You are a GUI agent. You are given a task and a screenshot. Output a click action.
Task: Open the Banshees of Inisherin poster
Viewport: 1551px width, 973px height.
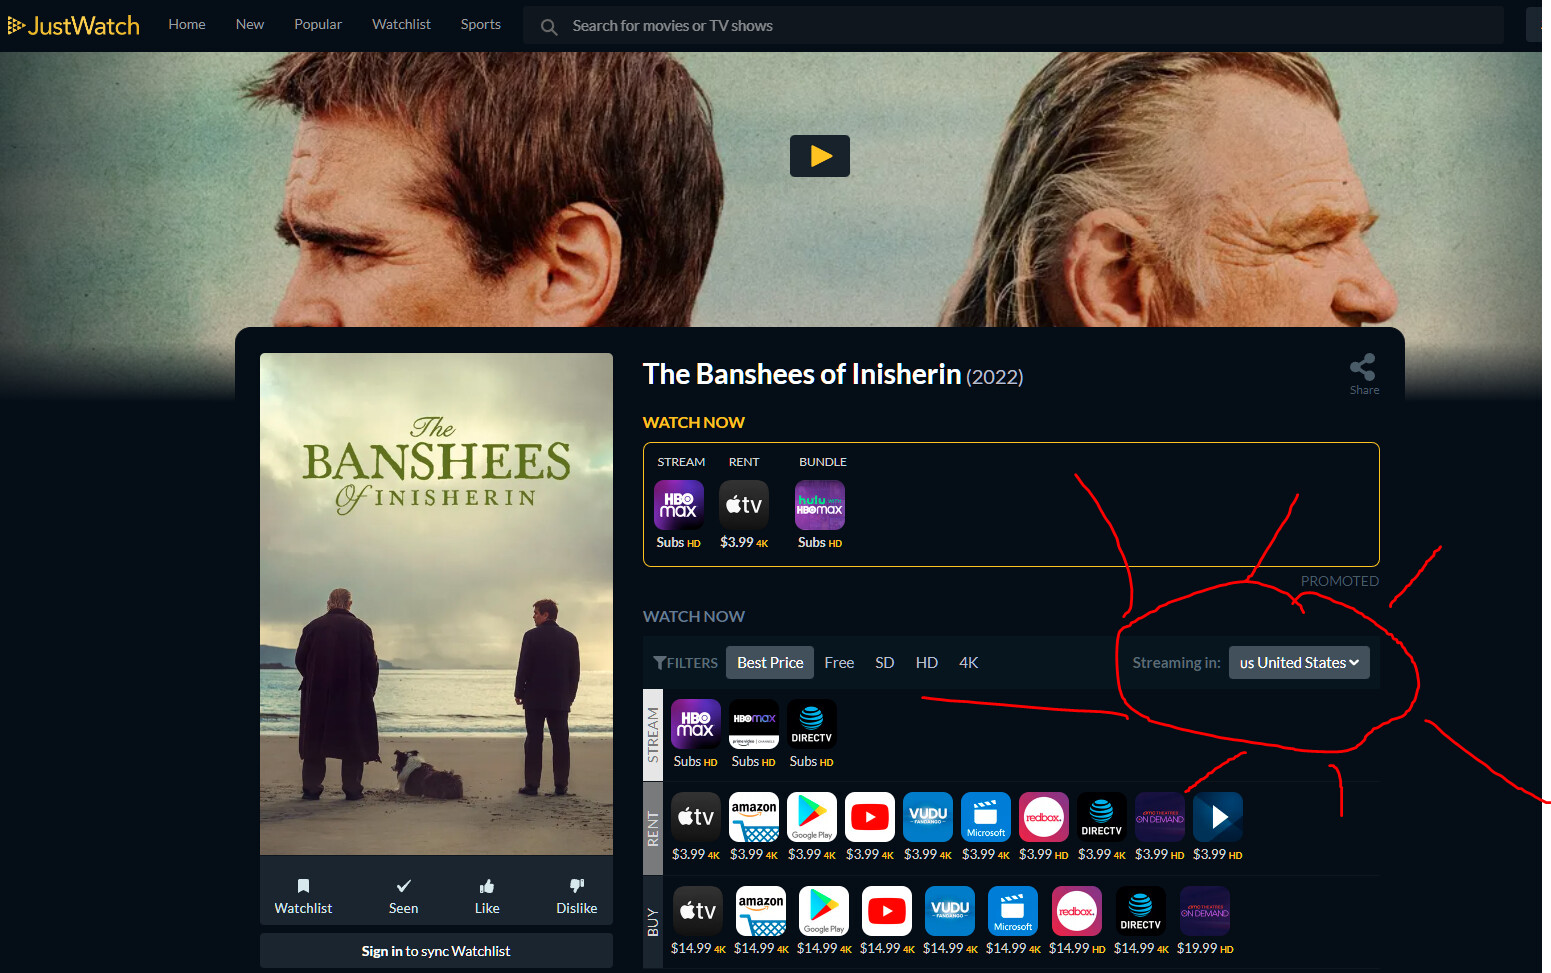coord(436,604)
